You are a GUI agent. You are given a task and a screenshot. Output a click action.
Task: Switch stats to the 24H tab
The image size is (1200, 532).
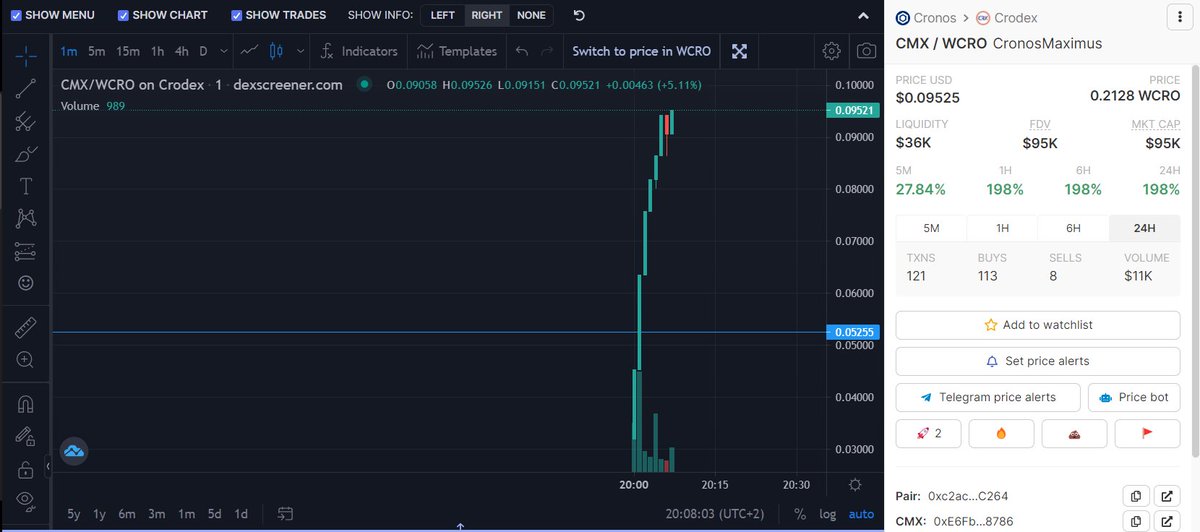1145,228
